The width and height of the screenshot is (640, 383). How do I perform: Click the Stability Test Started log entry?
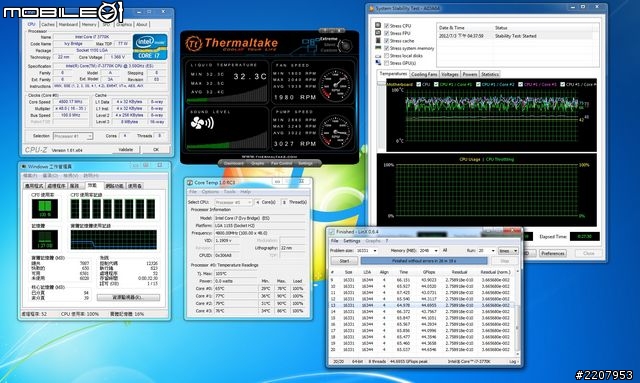516,36
